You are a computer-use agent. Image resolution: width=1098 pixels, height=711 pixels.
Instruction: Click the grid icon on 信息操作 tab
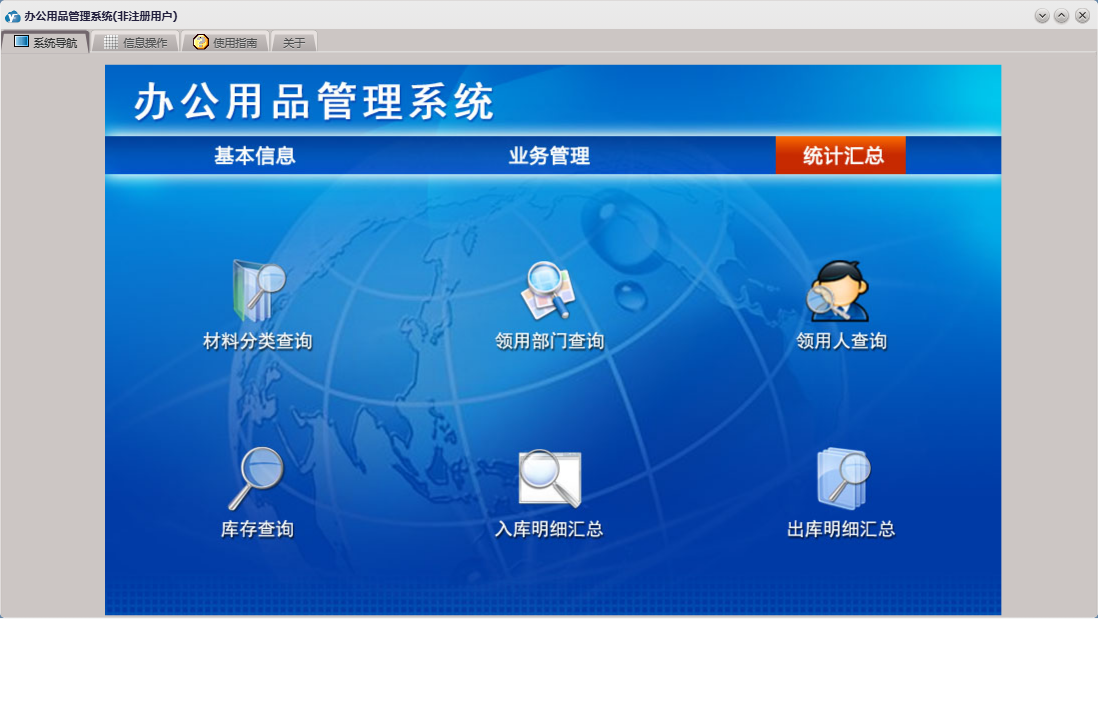click(x=111, y=42)
